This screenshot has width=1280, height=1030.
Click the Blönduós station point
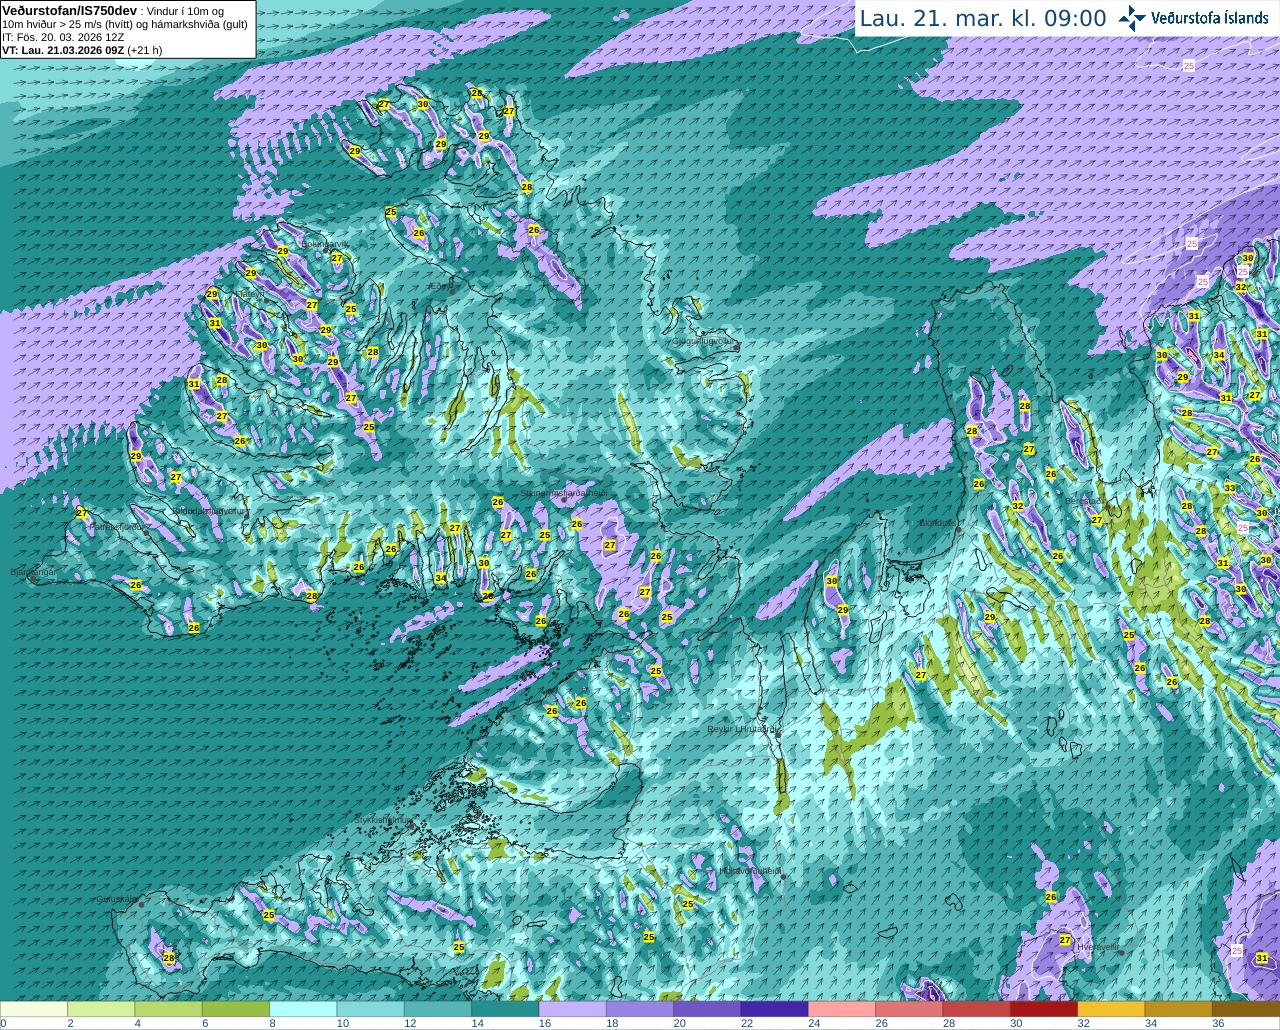[958, 529]
